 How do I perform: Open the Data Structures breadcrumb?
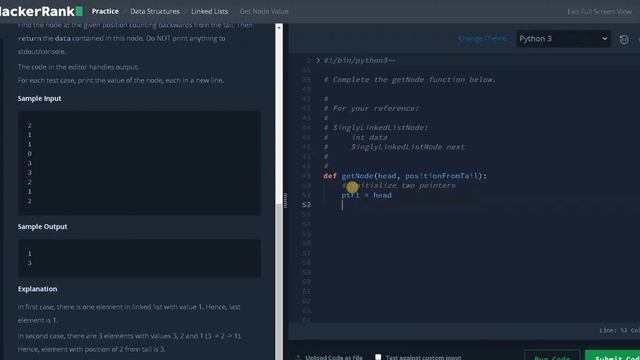coord(155,11)
